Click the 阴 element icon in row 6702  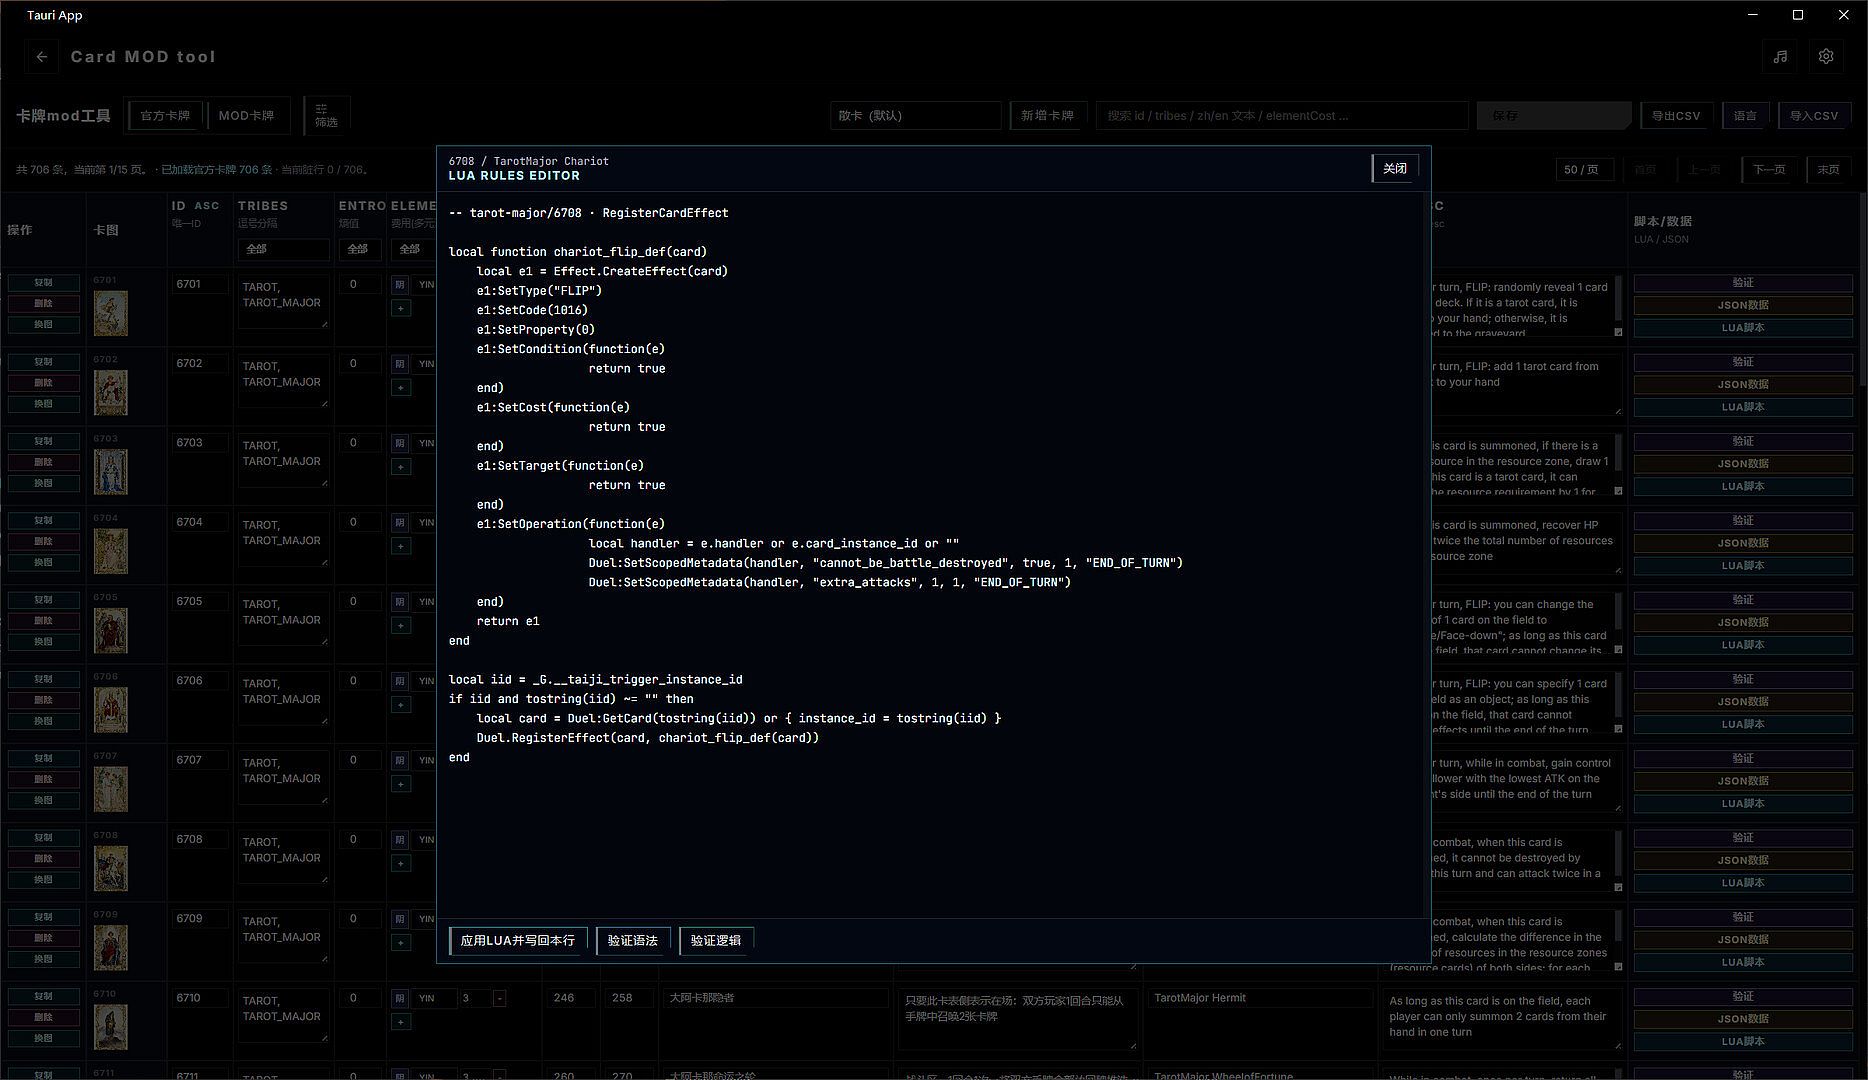(400, 364)
